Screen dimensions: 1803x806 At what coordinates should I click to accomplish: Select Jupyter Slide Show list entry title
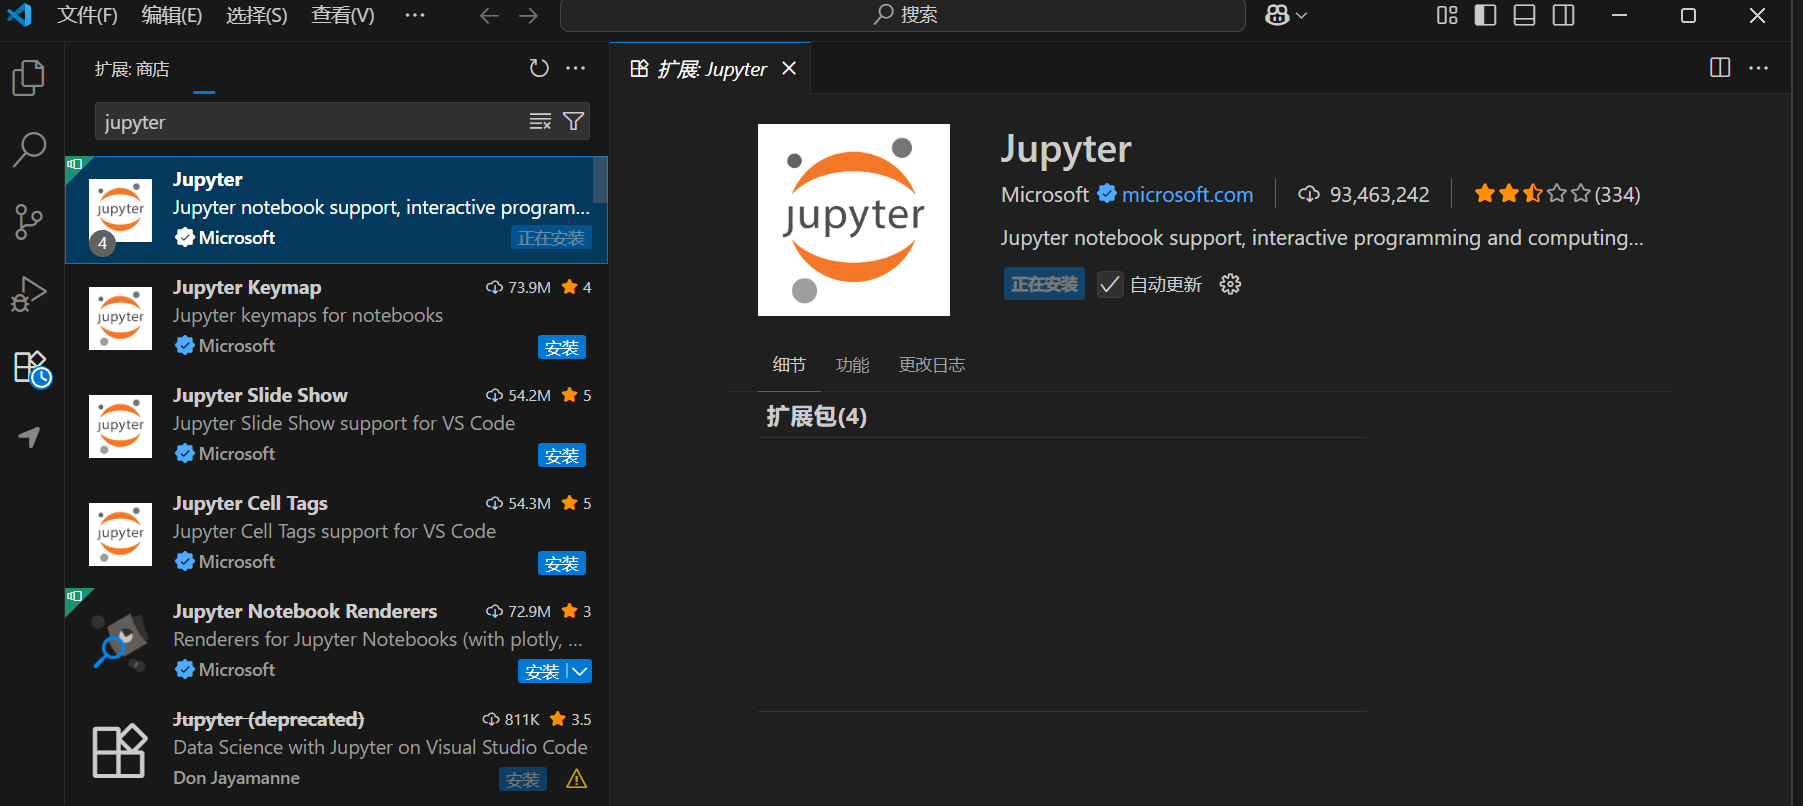(260, 395)
